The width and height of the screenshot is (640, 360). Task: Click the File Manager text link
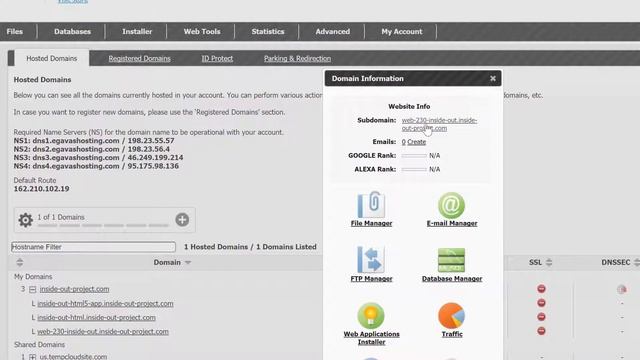click(371, 223)
